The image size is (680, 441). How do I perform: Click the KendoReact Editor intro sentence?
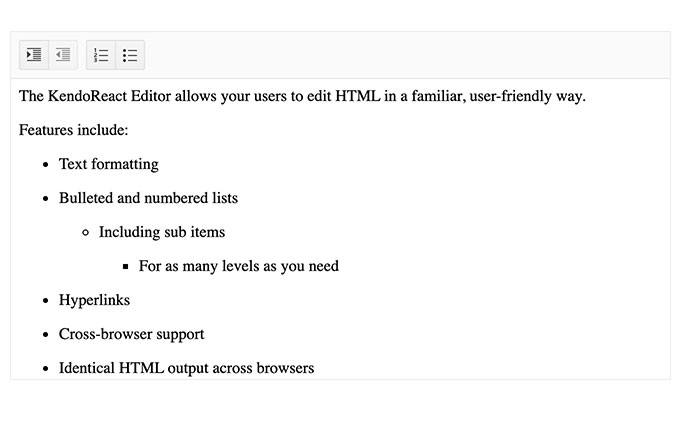(302, 96)
